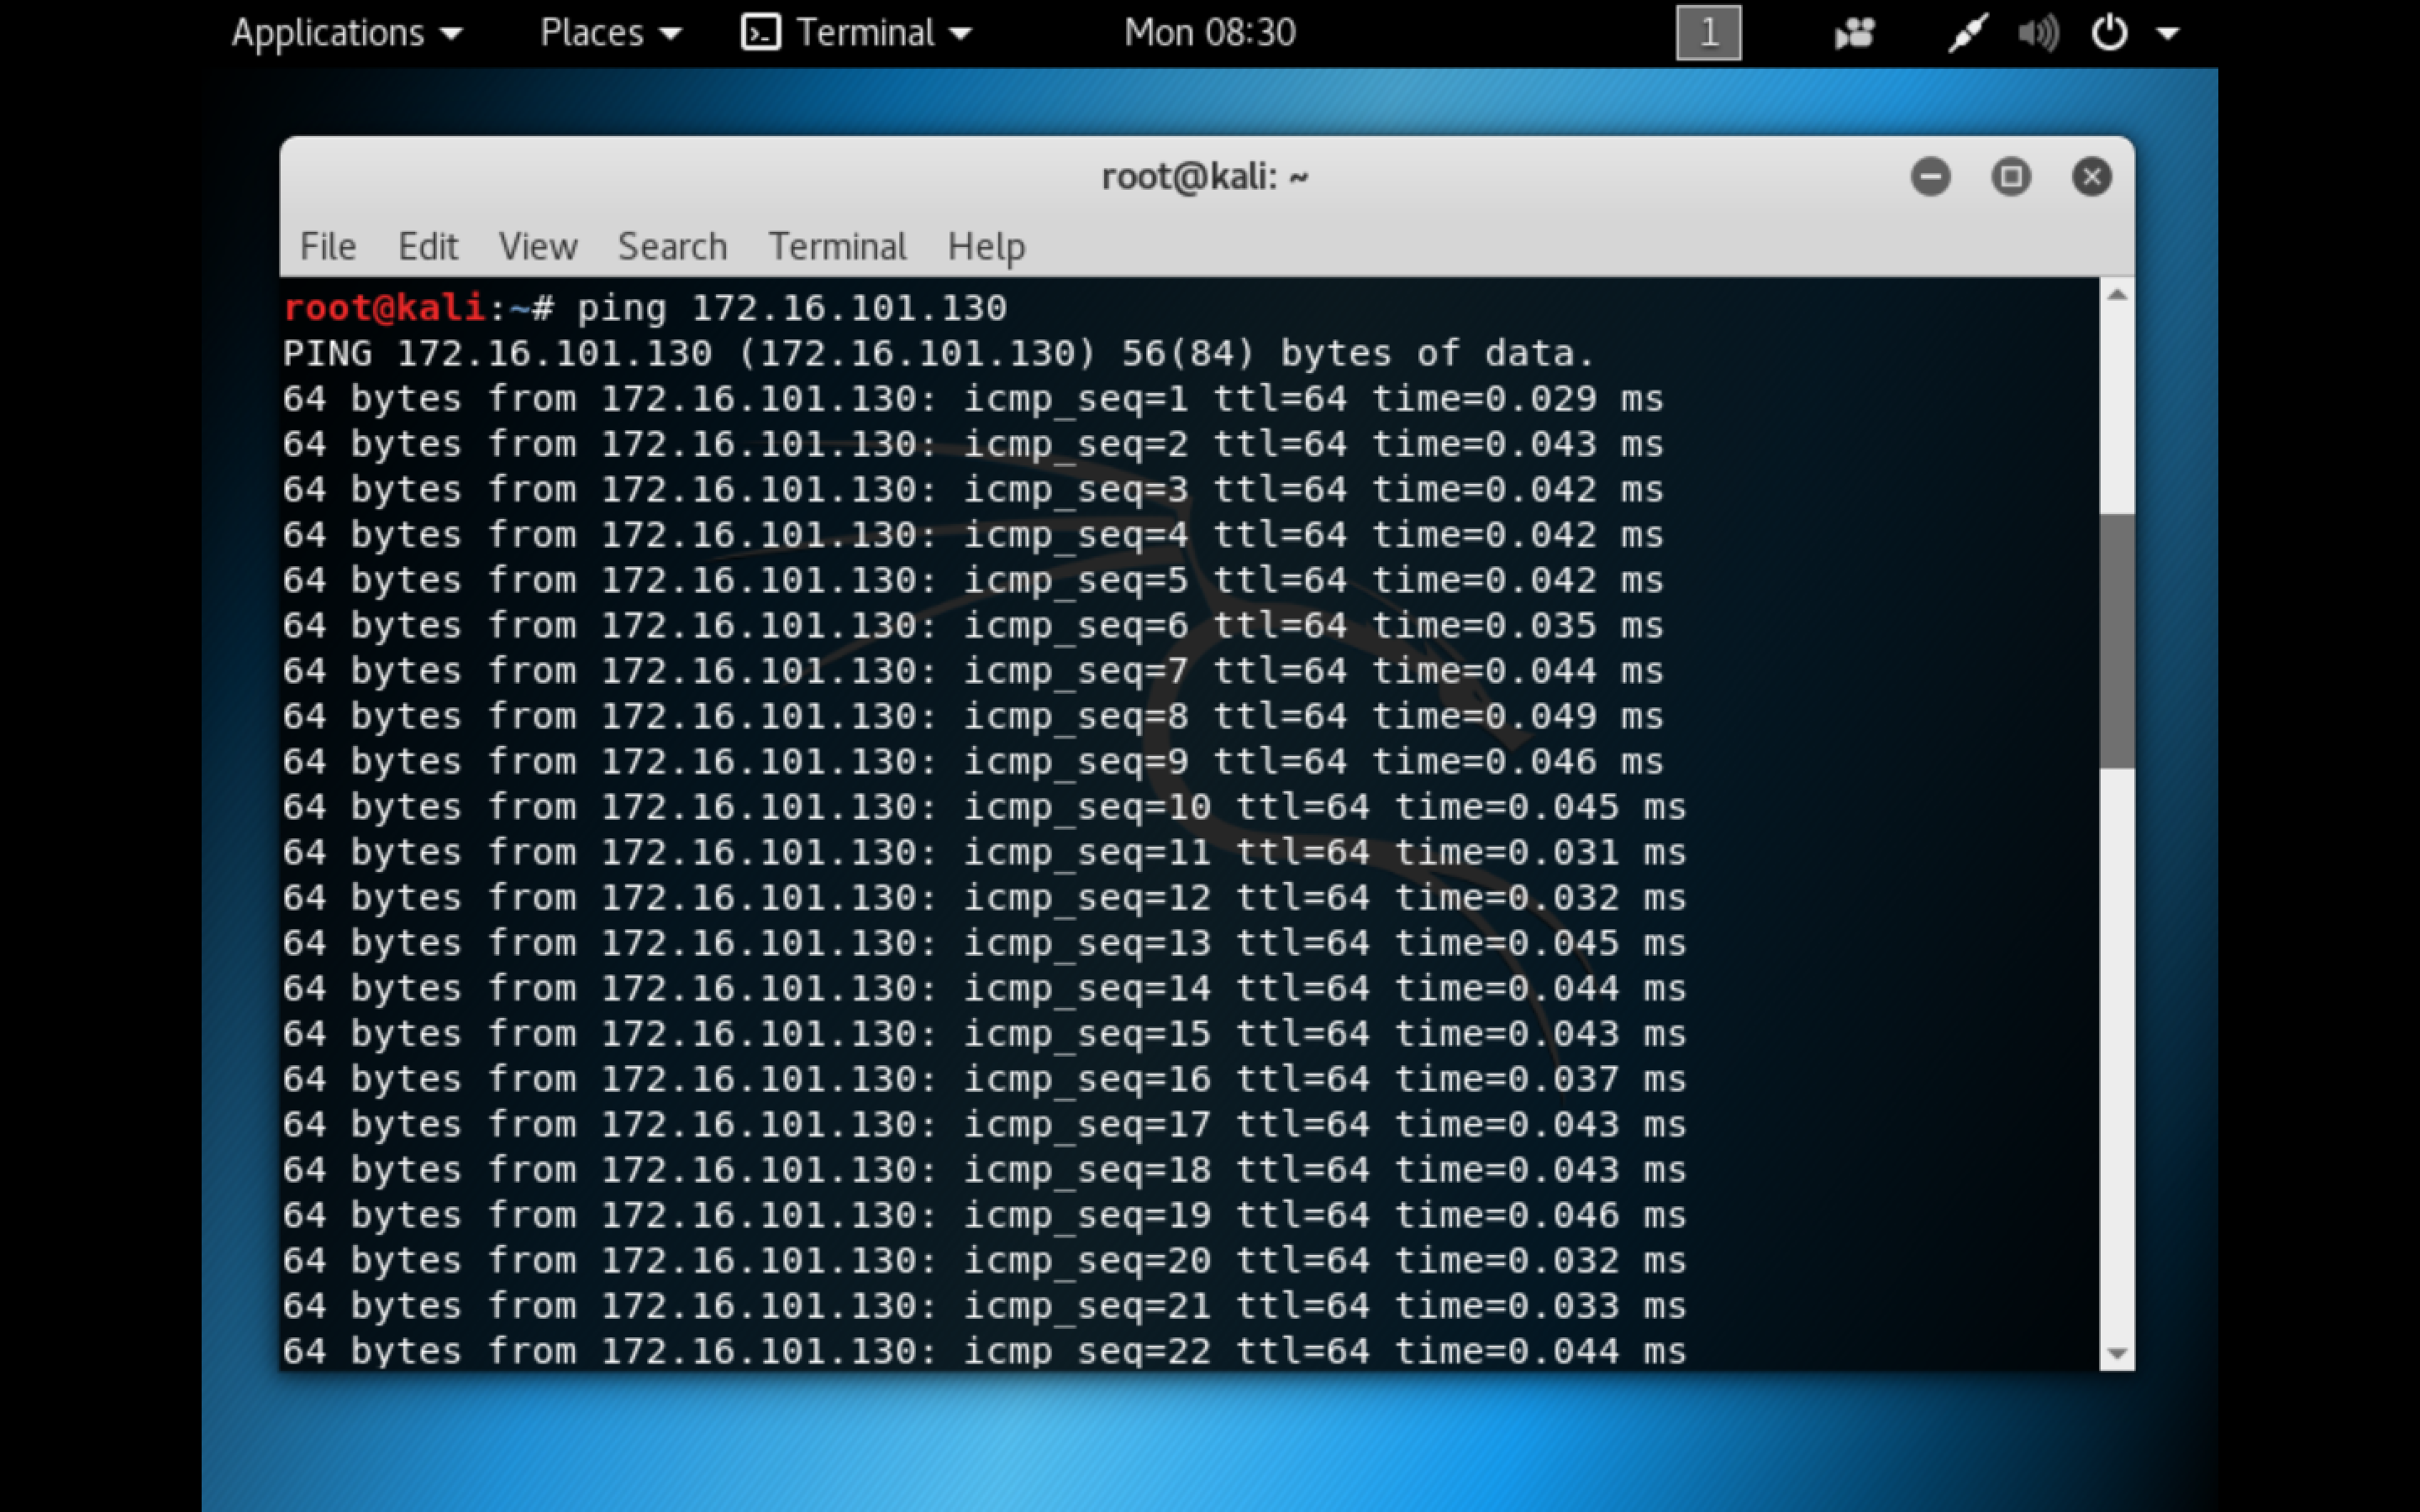Minimize the root@kali terminal window
The width and height of the screenshot is (2420, 1512).
coord(1930,177)
